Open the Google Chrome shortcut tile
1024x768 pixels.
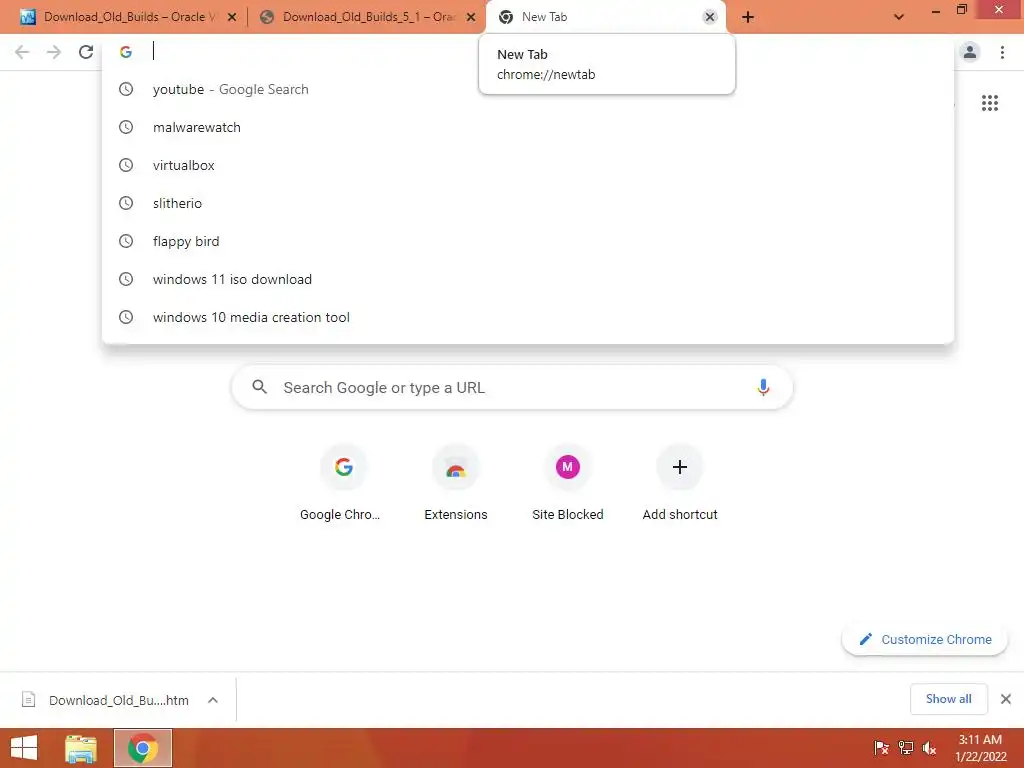[343, 483]
